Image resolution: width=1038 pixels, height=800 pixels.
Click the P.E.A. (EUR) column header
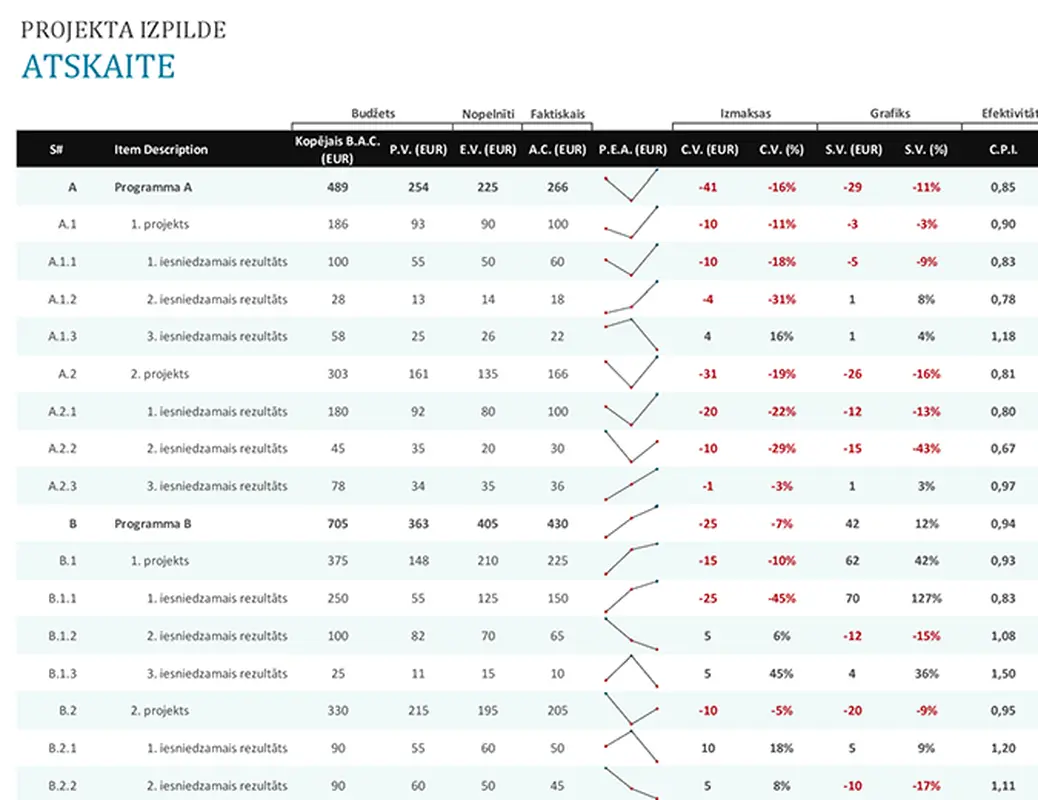pos(632,150)
